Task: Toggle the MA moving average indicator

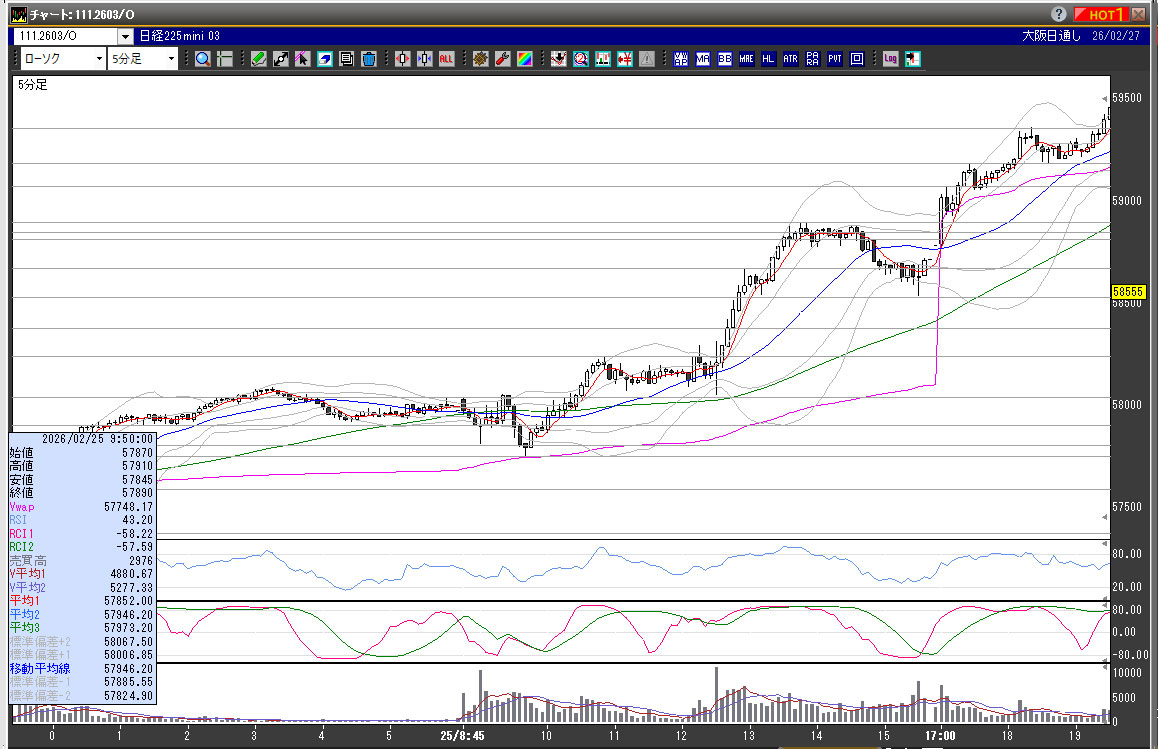Action: [x=703, y=59]
